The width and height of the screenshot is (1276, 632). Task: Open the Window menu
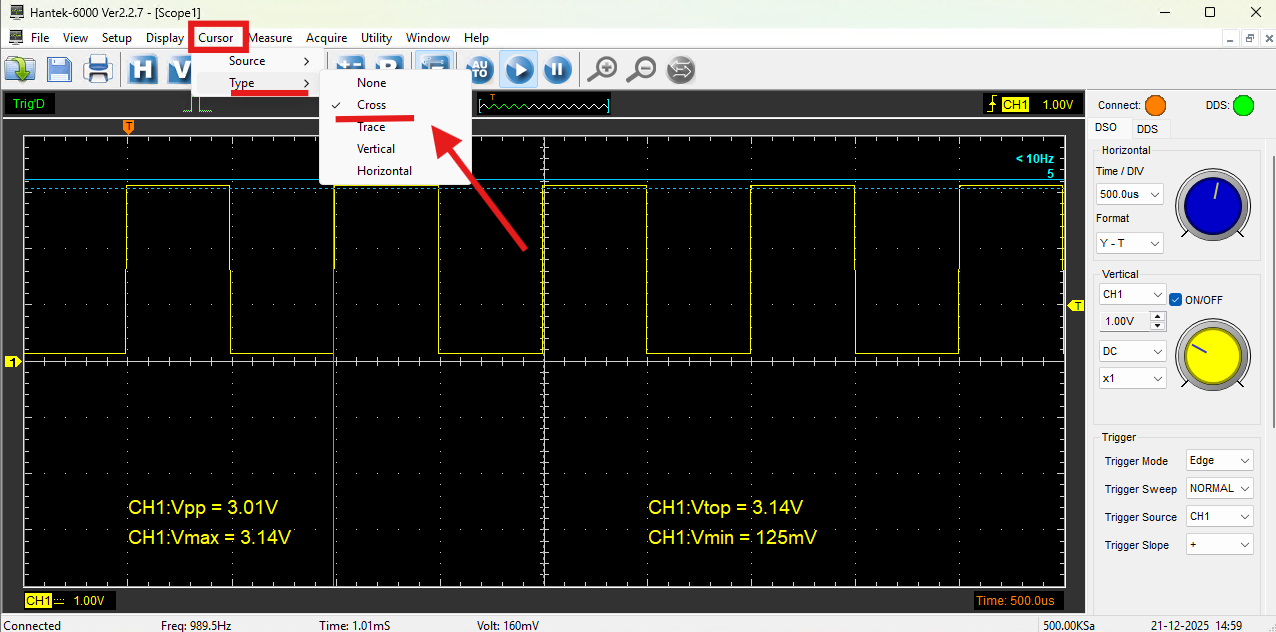pos(428,38)
